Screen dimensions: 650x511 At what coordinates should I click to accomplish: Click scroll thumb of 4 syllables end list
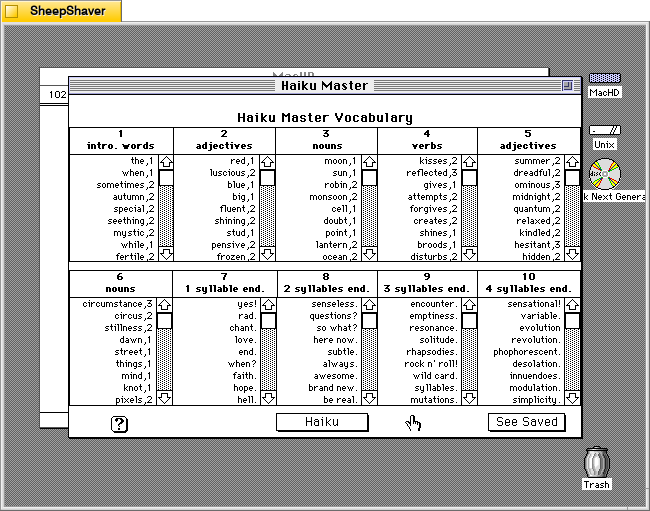click(x=572, y=321)
